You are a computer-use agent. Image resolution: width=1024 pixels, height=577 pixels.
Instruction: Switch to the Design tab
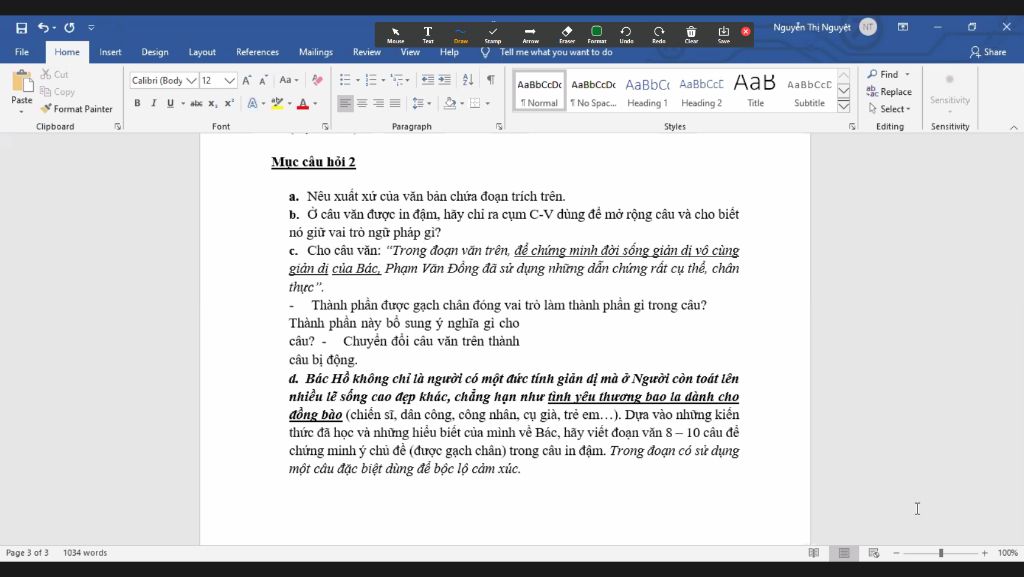(155, 52)
